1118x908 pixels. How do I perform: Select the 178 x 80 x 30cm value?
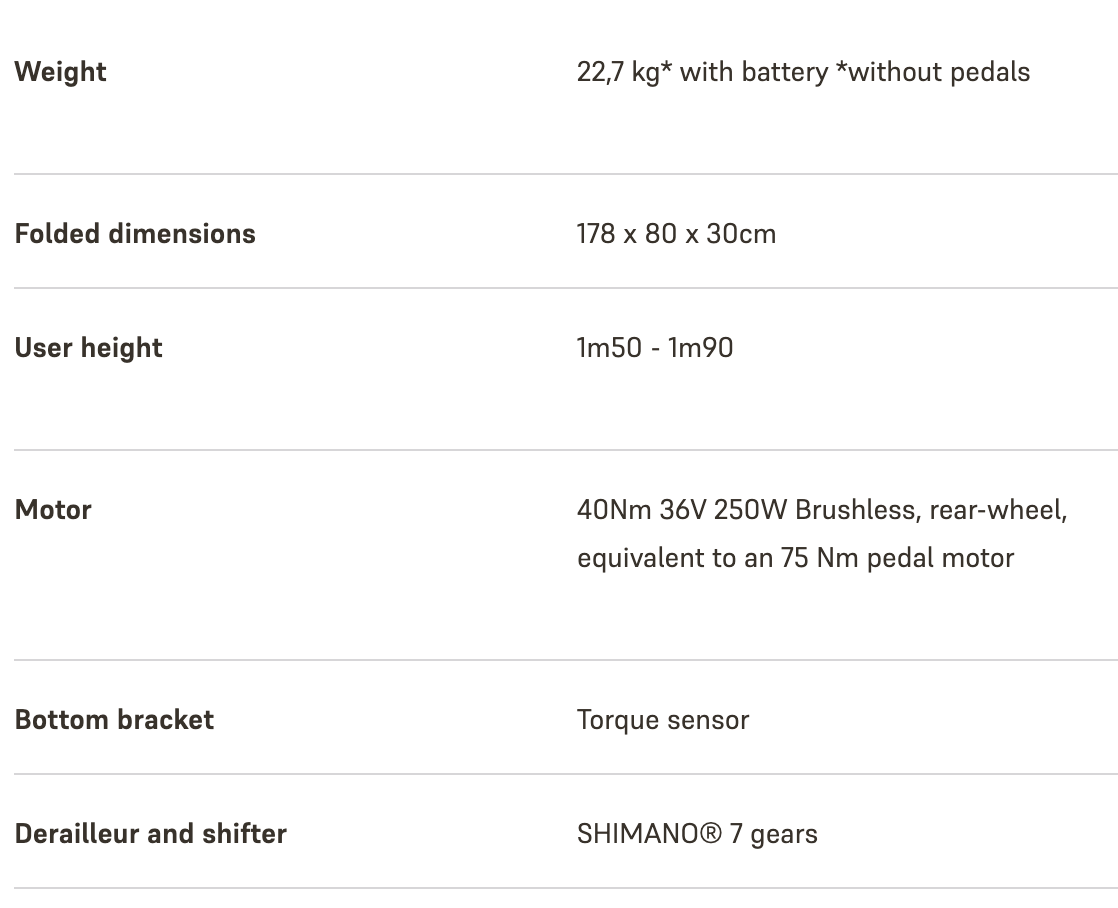coord(676,234)
